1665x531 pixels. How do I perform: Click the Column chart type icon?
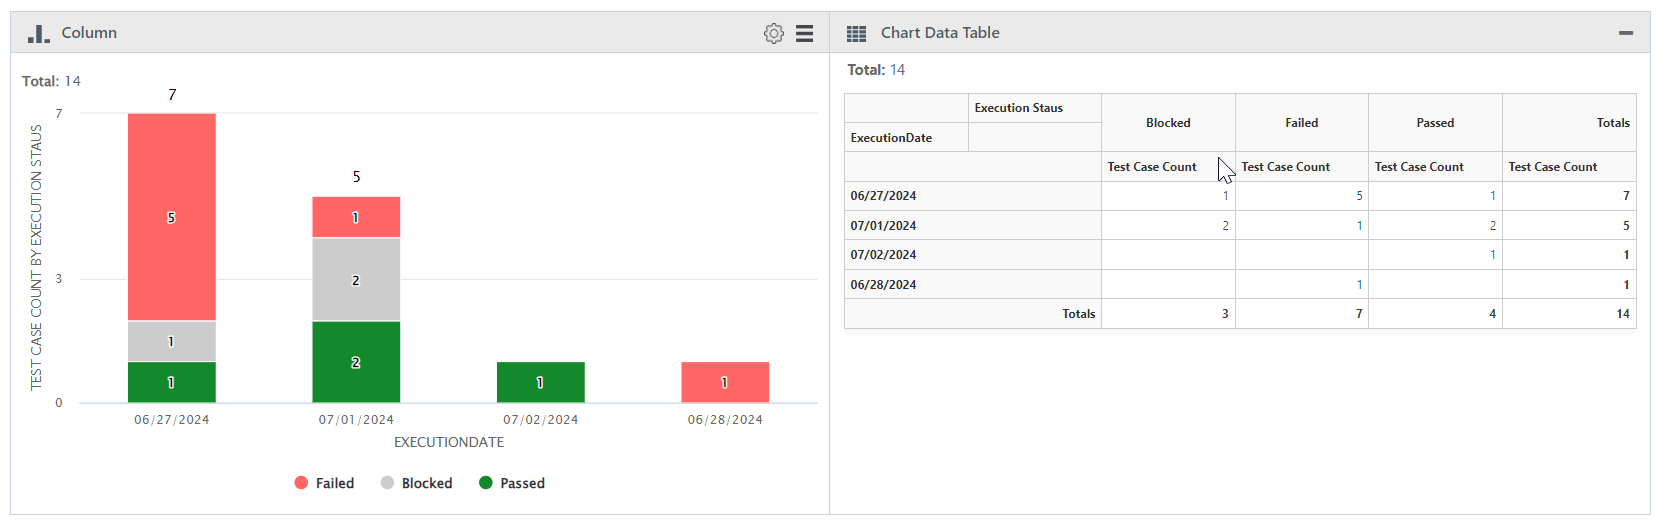click(39, 33)
